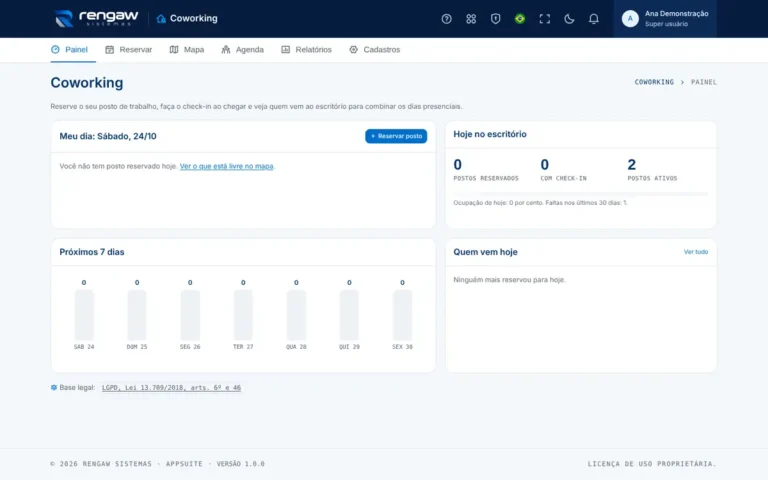The width and height of the screenshot is (768, 480).
Task: Click the Rengaw Sistemas logo
Action: coord(96,19)
